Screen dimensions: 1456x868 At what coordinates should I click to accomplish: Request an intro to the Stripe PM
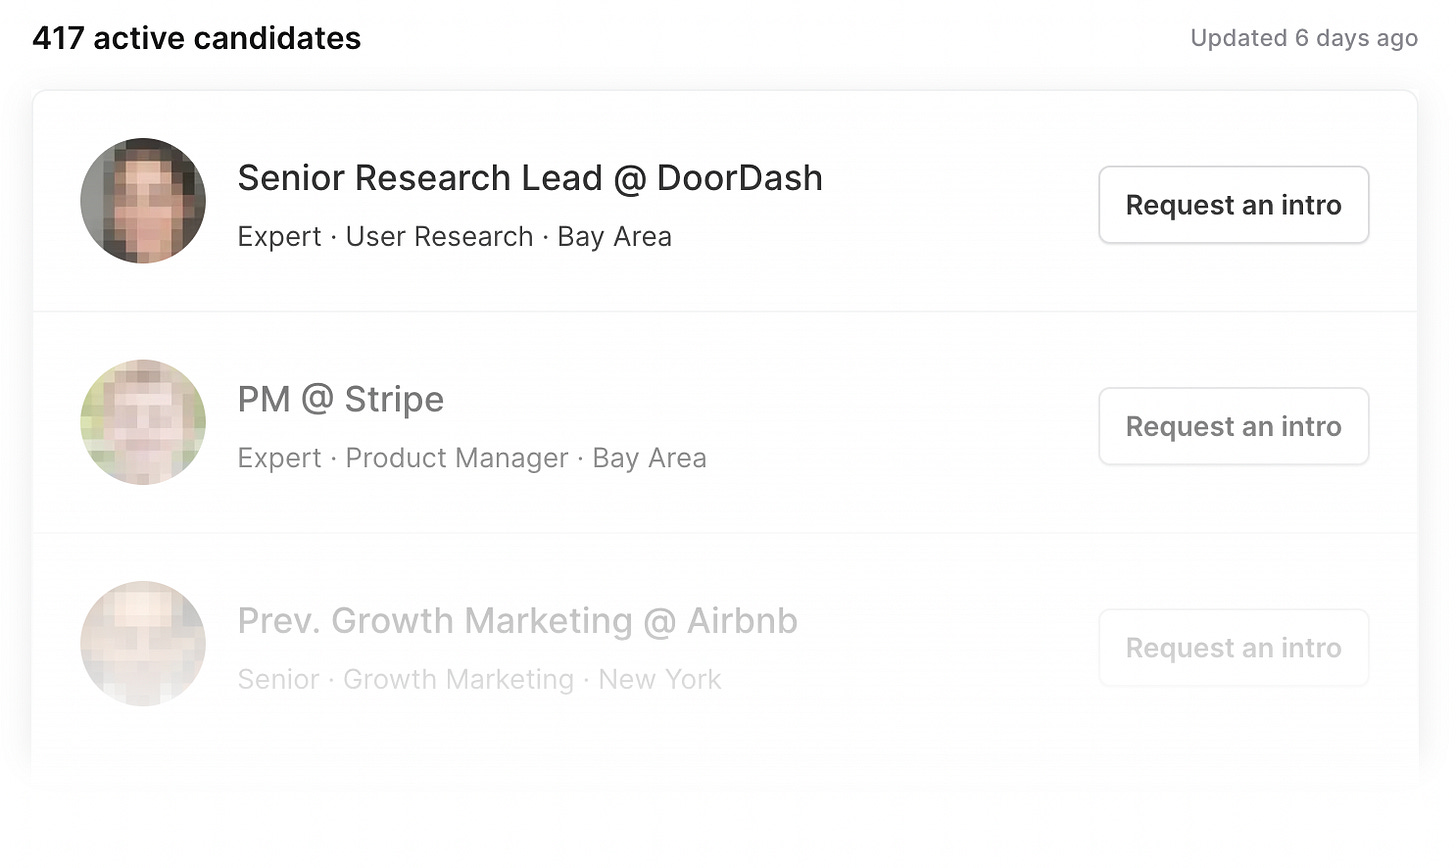coord(1233,426)
